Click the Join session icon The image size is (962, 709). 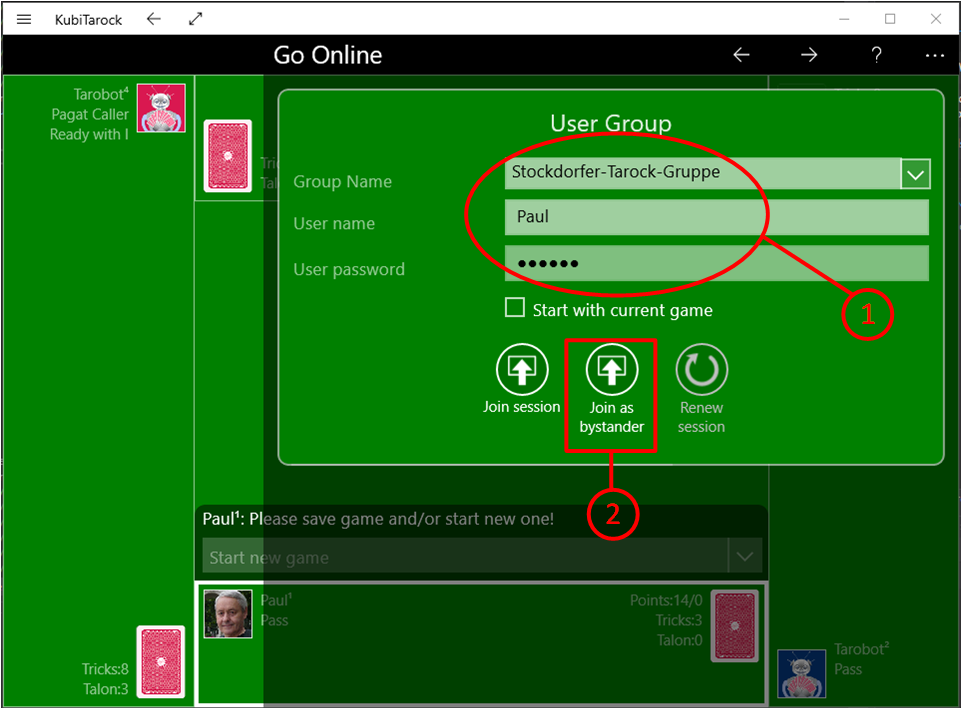click(522, 369)
